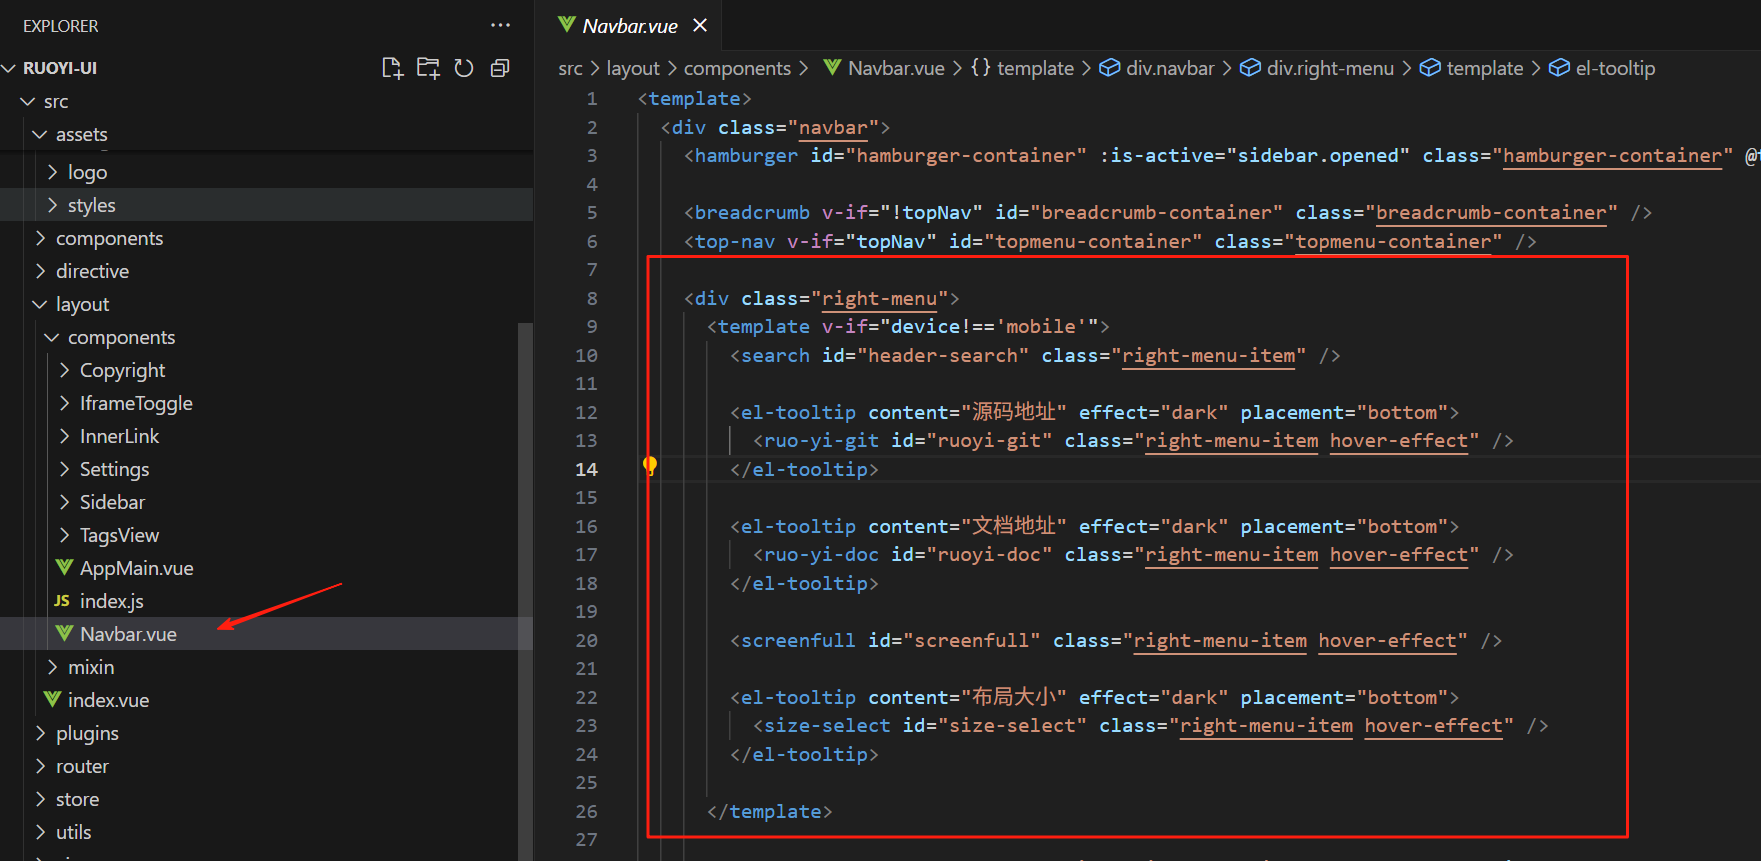Close the Navbar.vue editor tab
The image size is (1761, 861).
(x=700, y=25)
